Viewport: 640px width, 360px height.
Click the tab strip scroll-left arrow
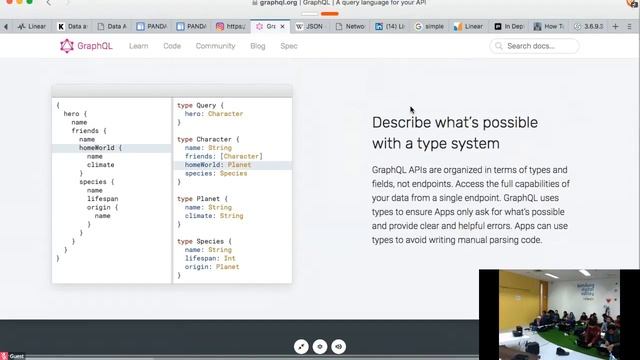[x=6, y=27]
